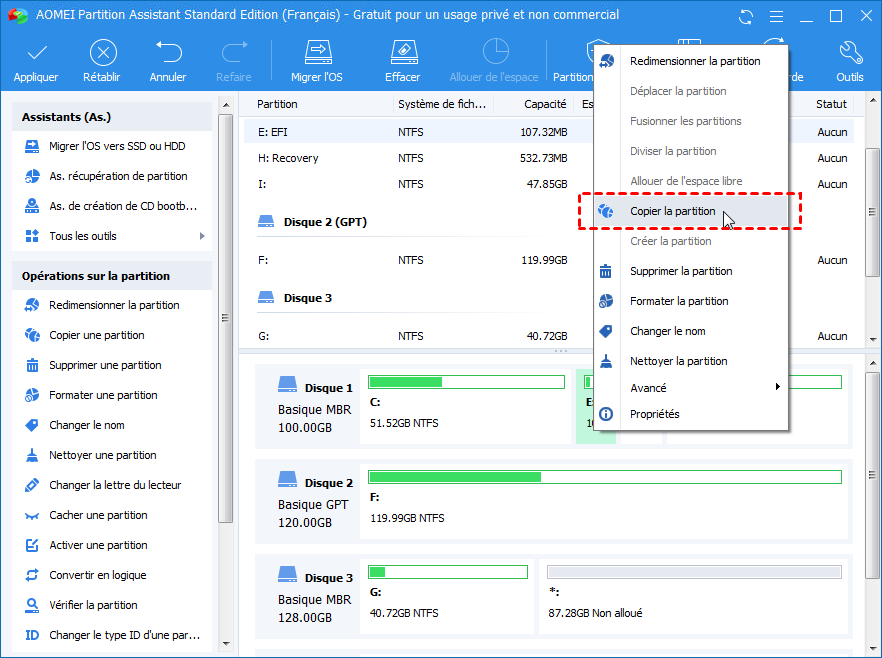Click the Disque 3 header in list
882x658 pixels.
tap(308, 298)
